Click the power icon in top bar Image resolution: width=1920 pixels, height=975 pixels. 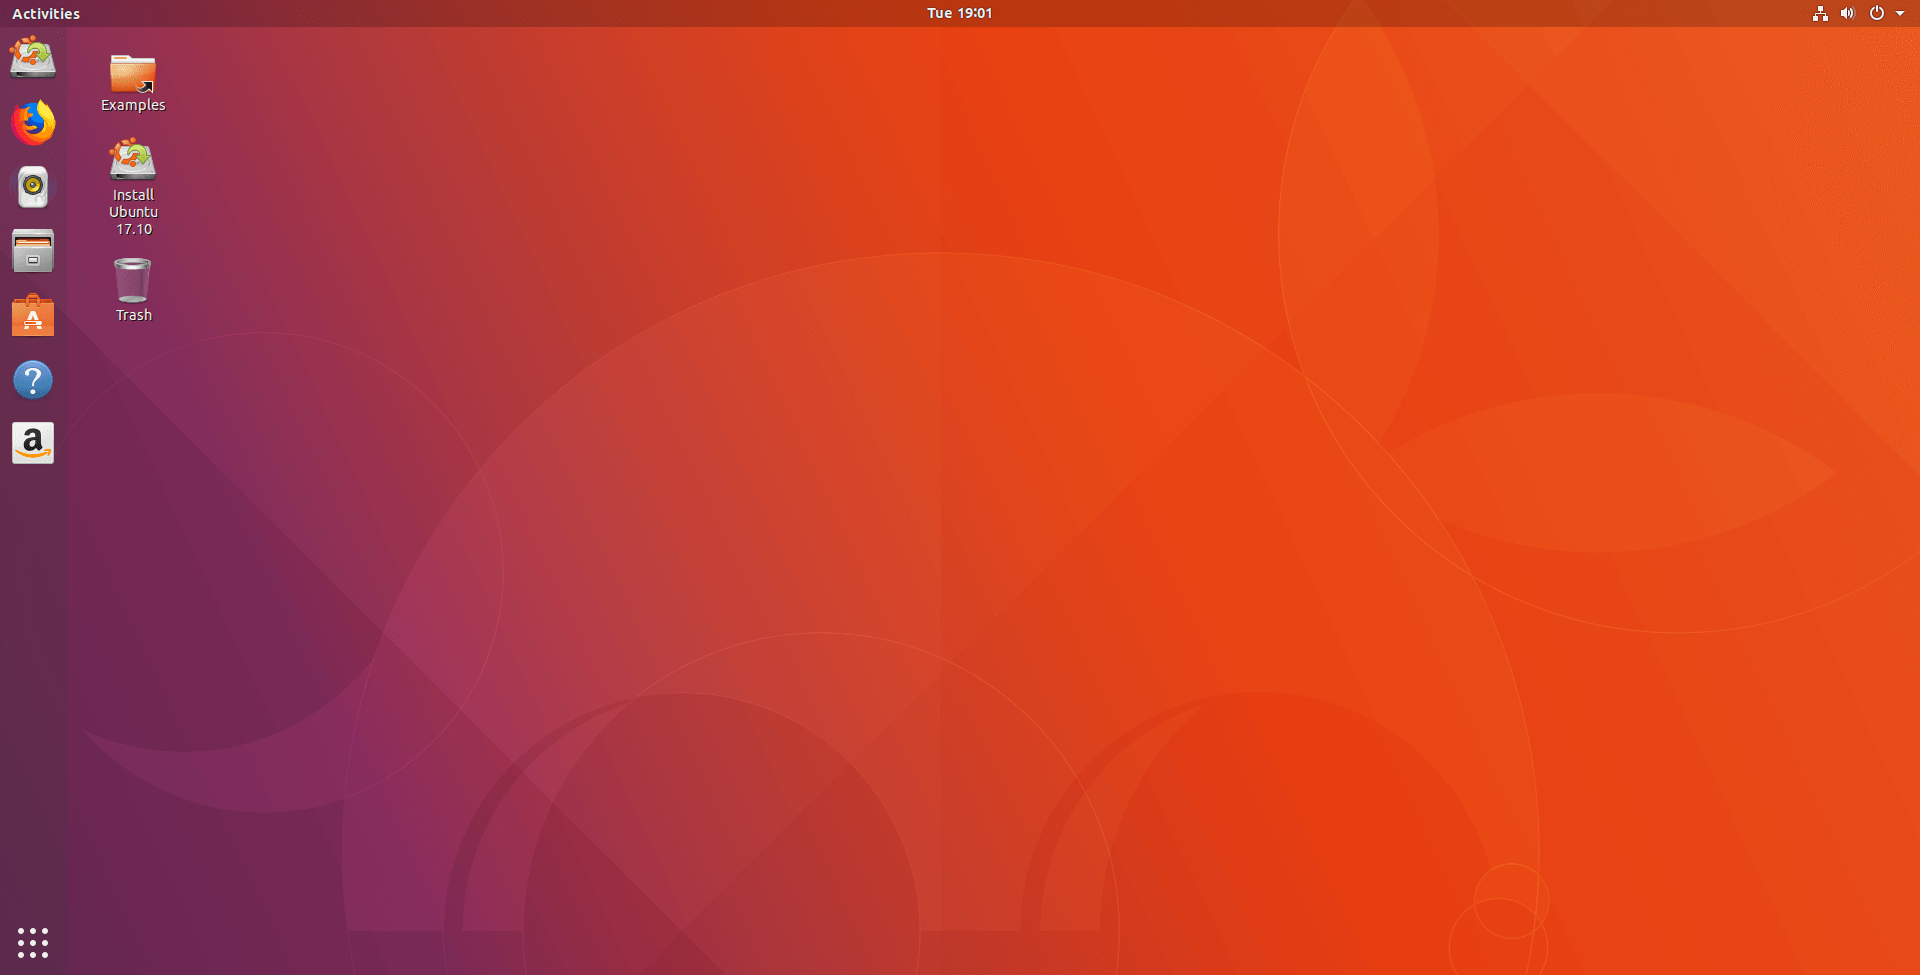tap(1877, 13)
